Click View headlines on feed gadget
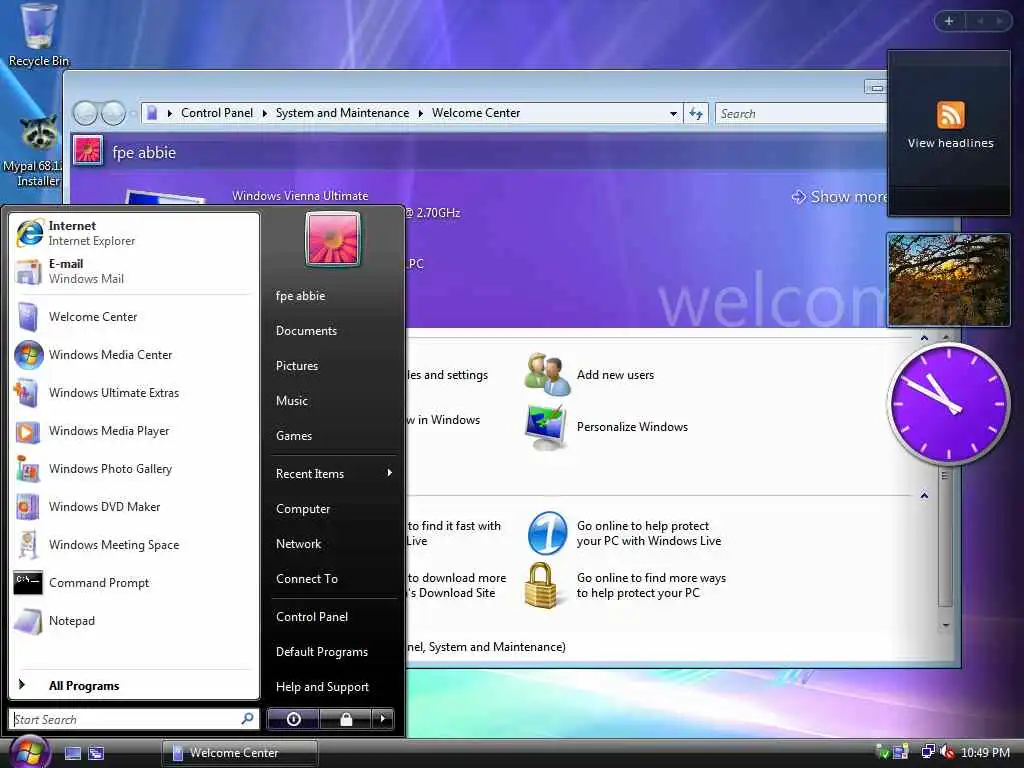The height and width of the screenshot is (768, 1024). coord(950,143)
